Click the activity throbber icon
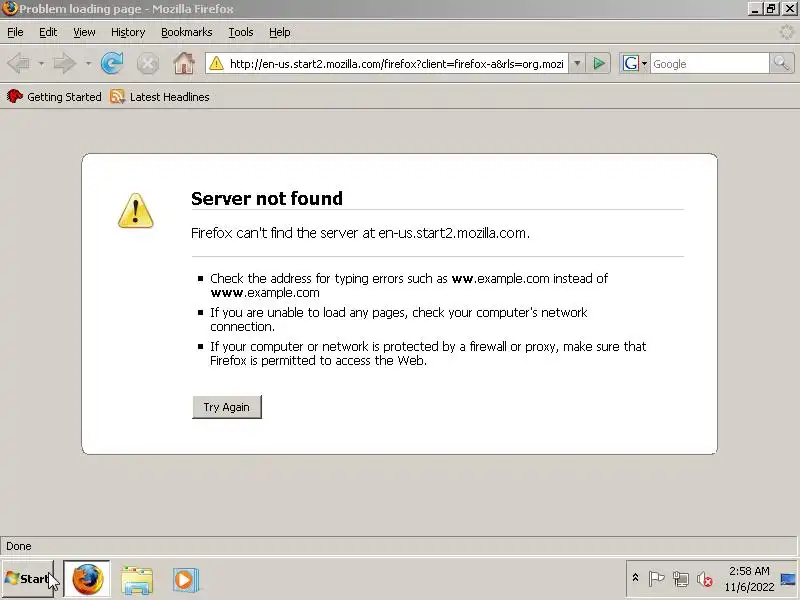The width and height of the screenshot is (800, 600). point(787,32)
